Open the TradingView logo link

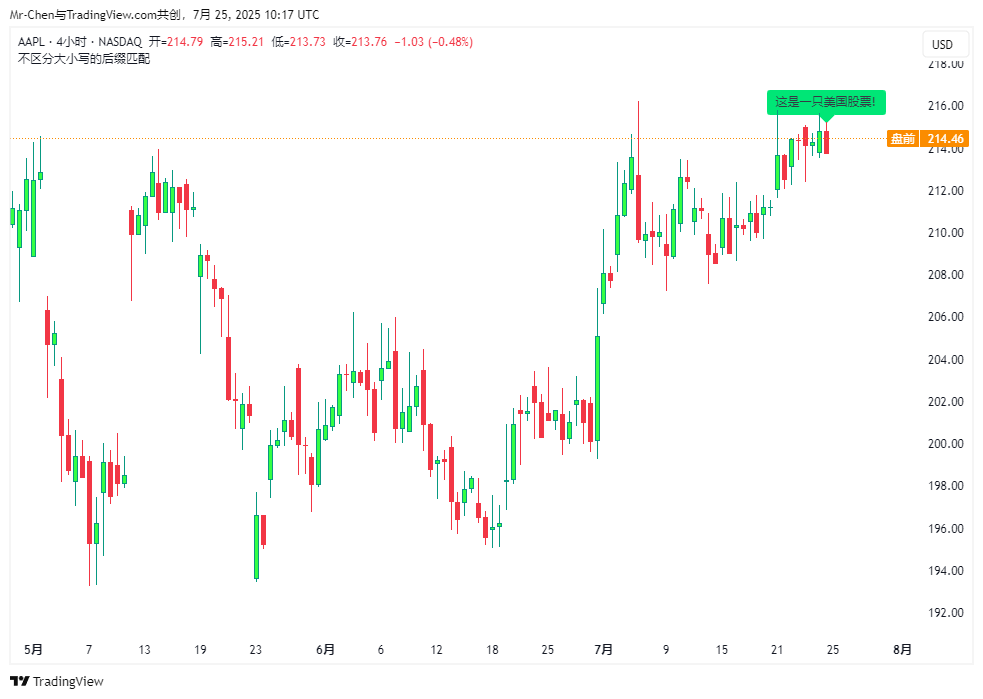click(x=56, y=681)
